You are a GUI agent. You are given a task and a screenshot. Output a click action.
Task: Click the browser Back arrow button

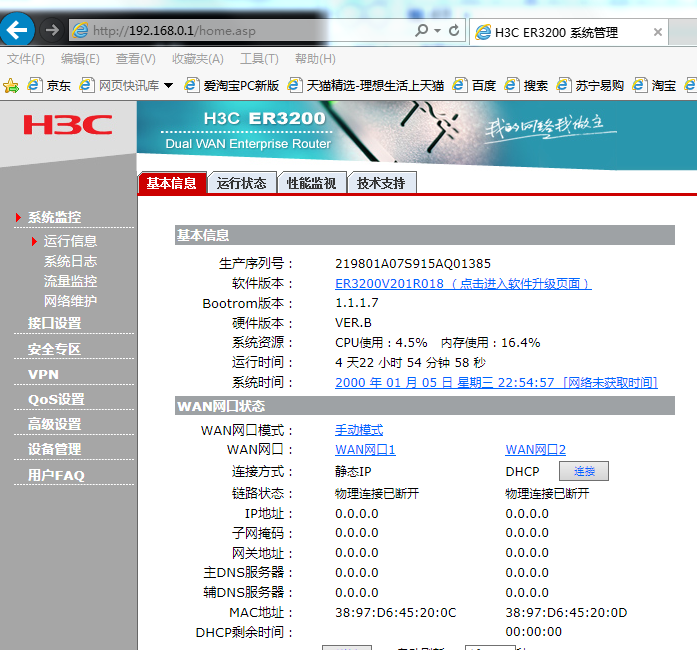16,30
